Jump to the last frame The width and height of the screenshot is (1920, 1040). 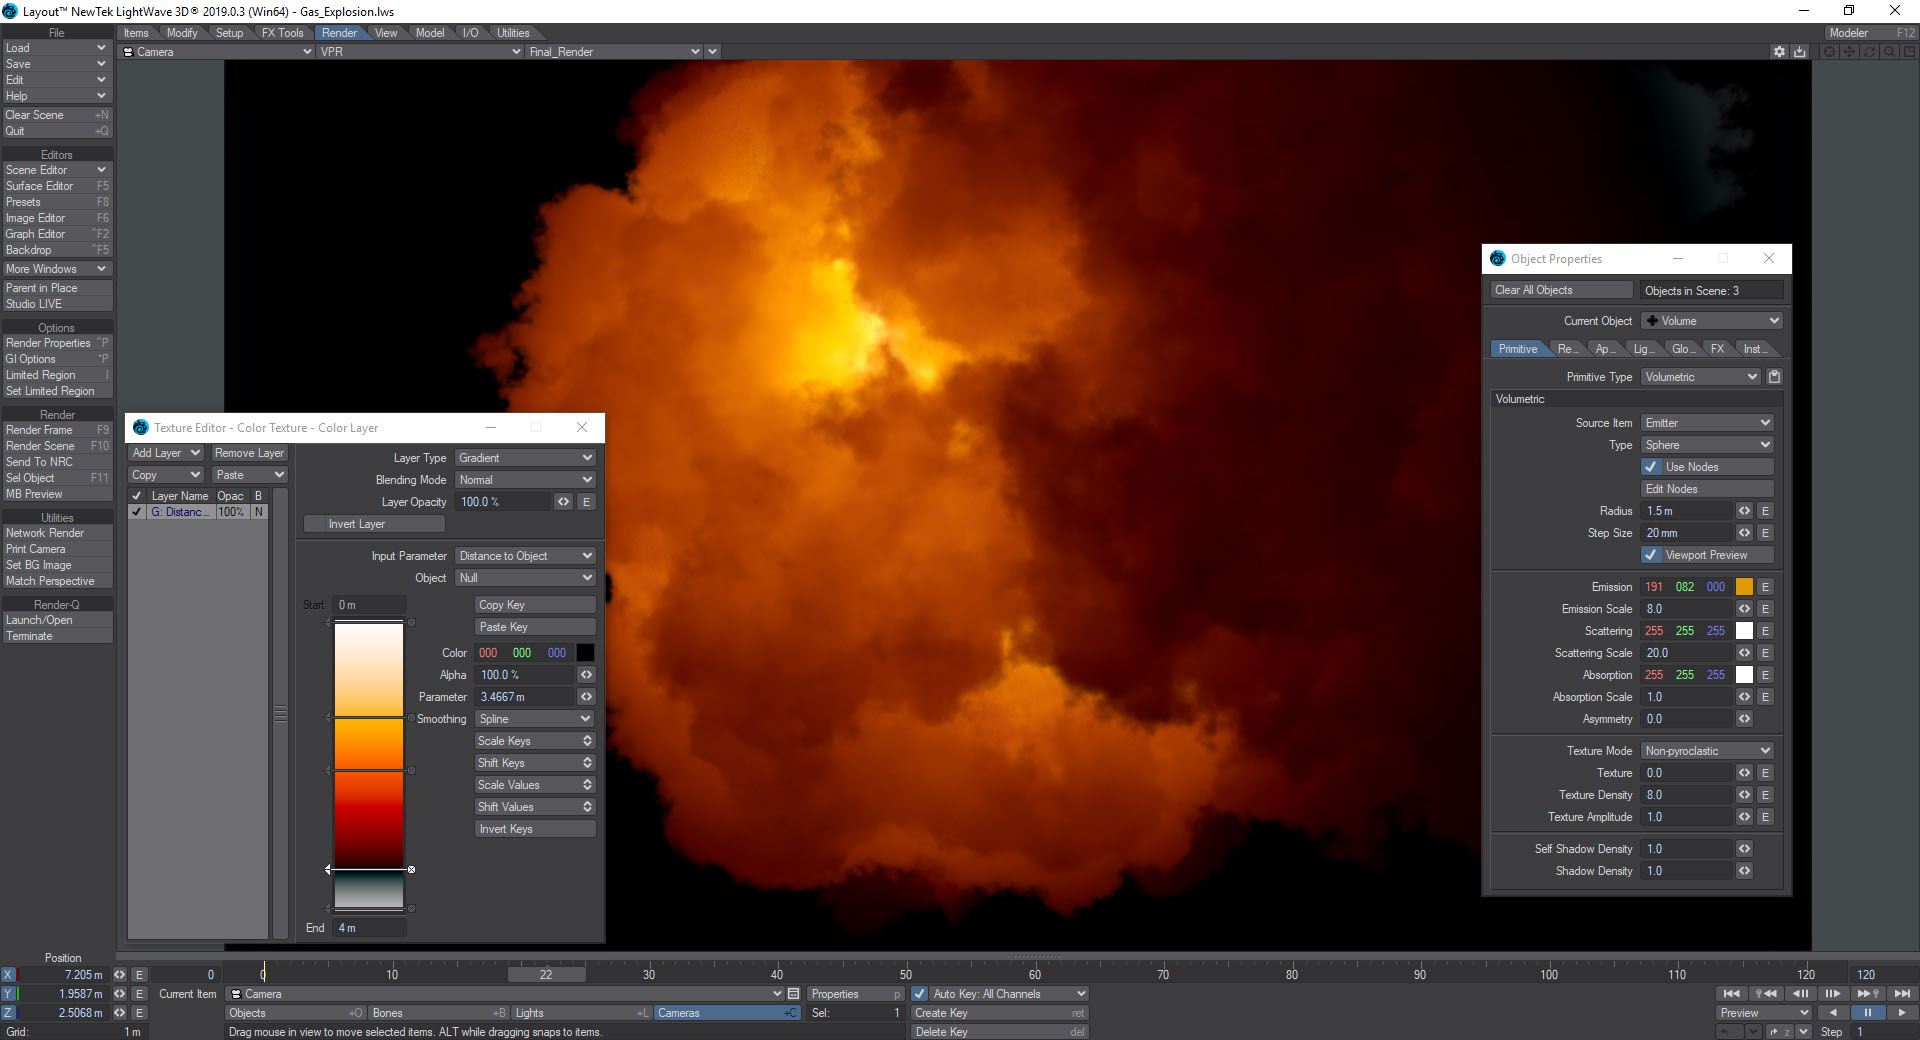click(1902, 993)
